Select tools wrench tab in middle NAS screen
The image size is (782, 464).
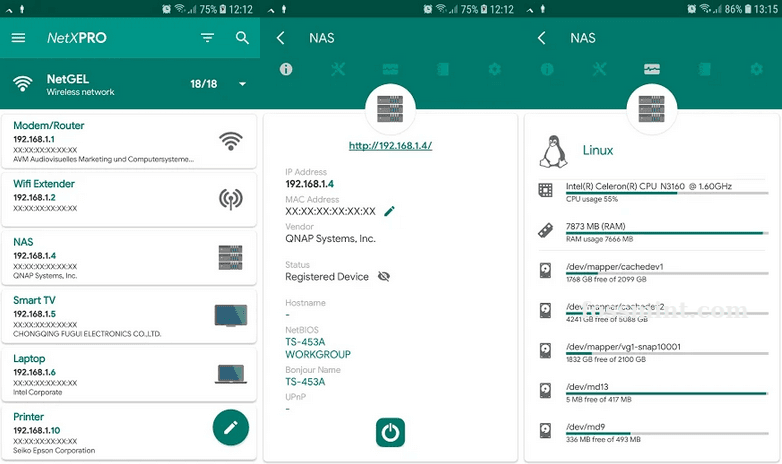(338, 69)
